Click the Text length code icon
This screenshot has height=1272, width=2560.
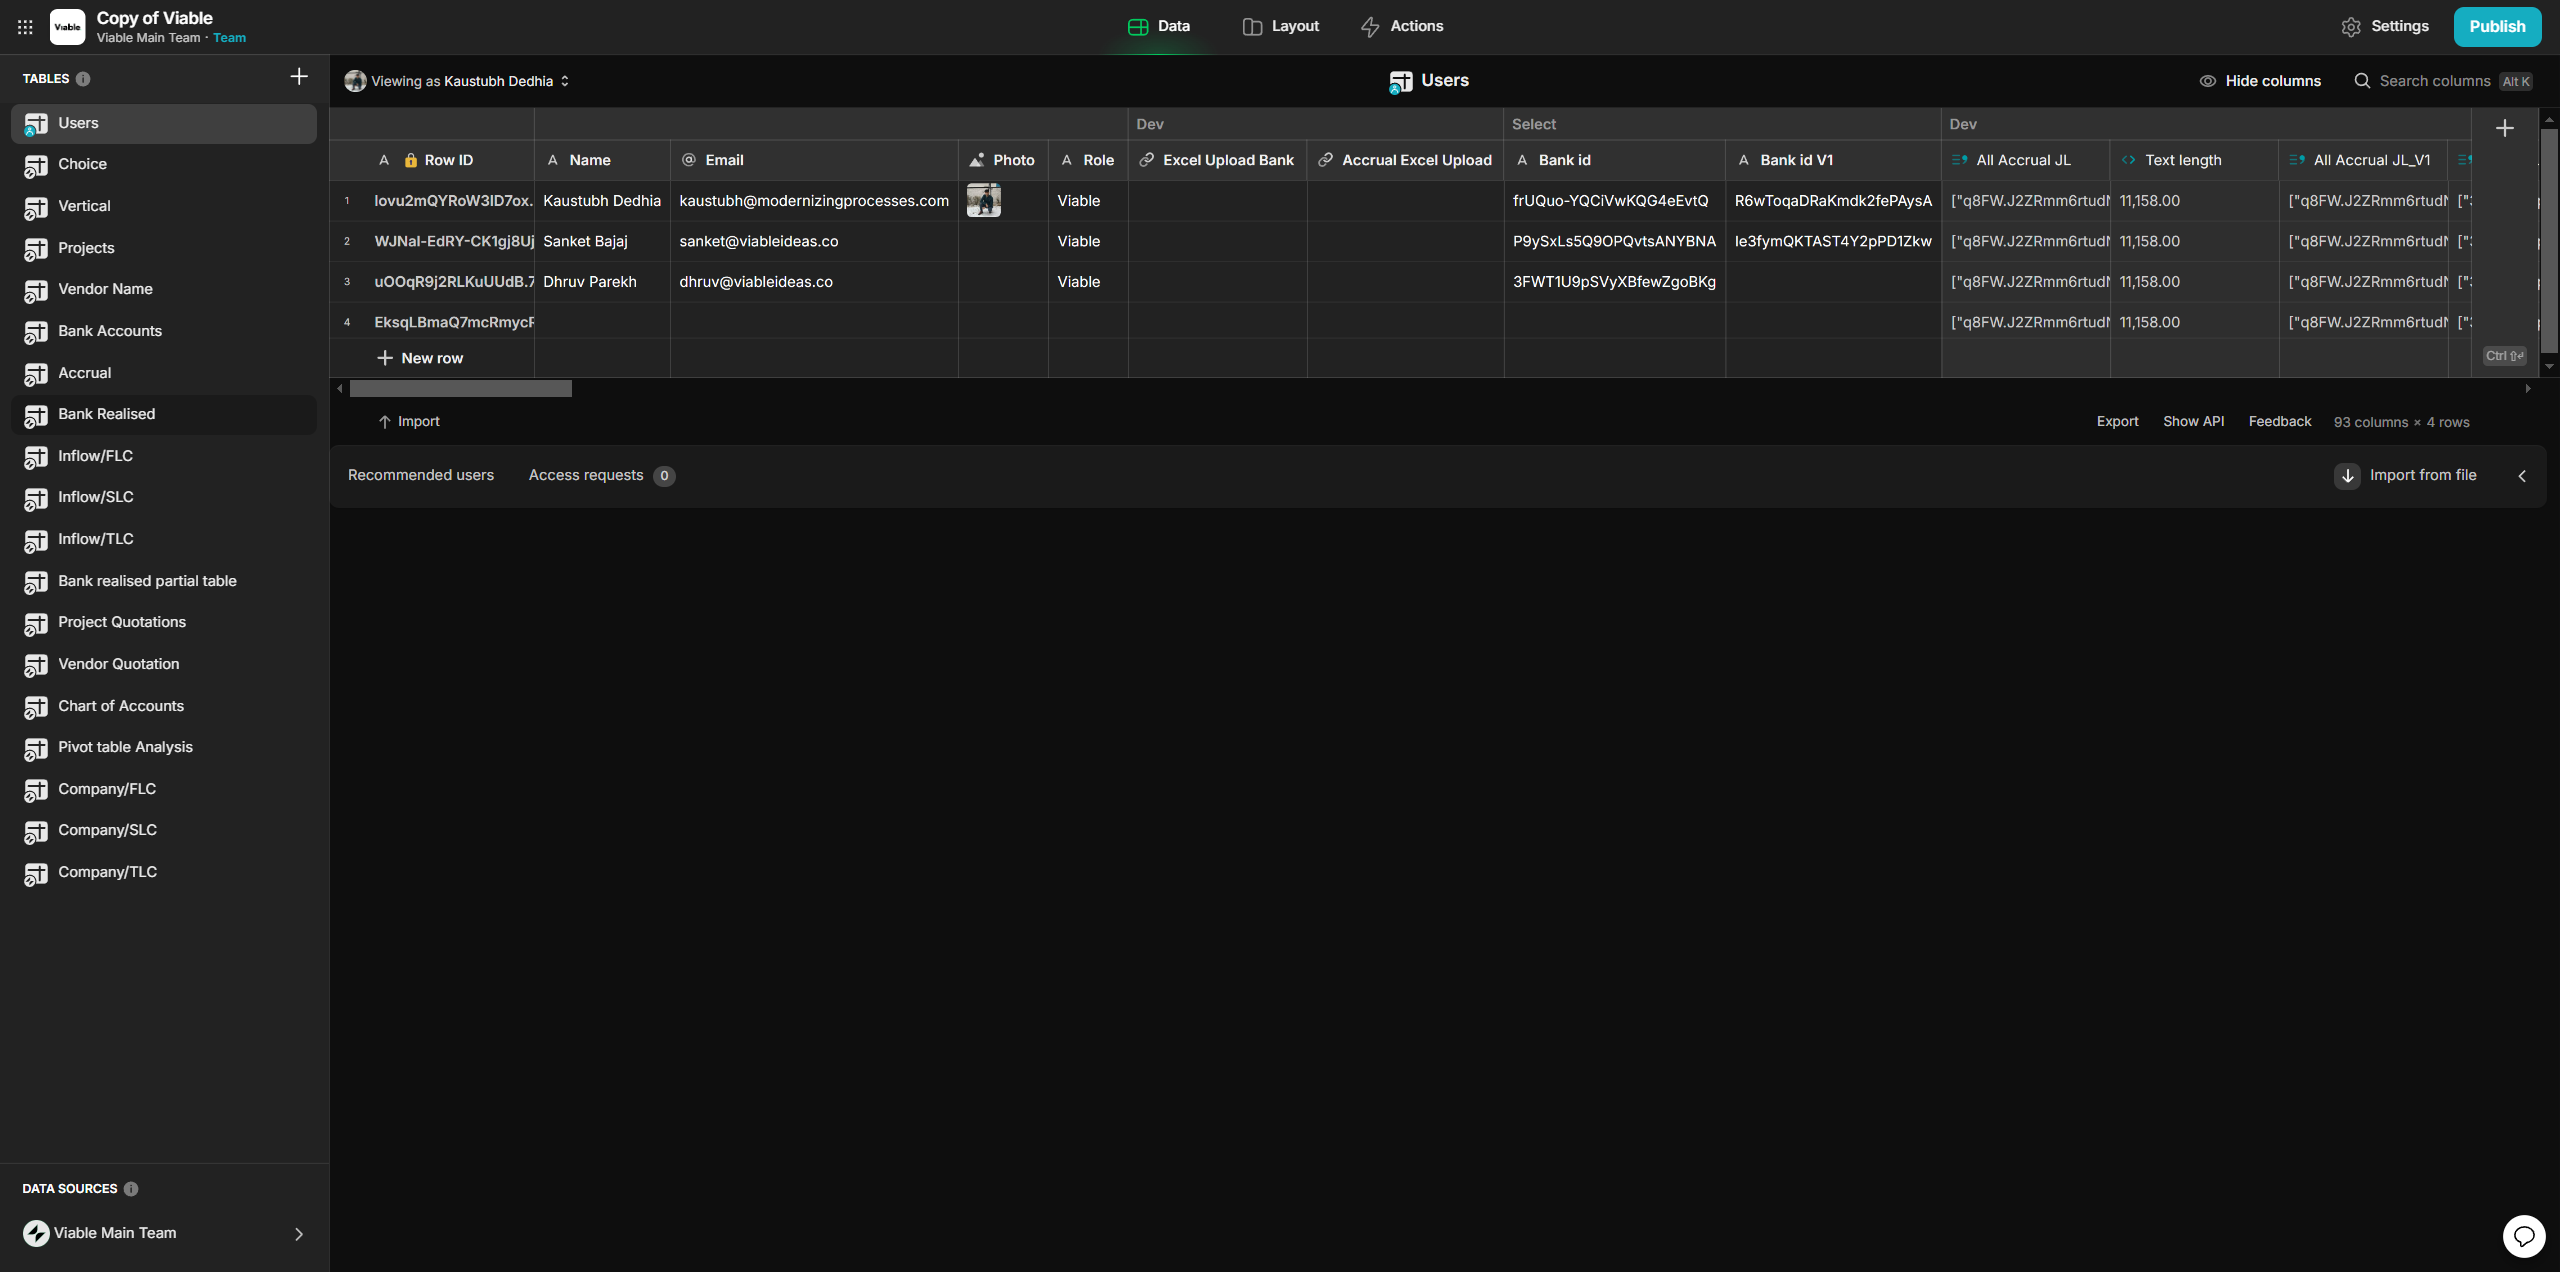(x=2129, y=160)
